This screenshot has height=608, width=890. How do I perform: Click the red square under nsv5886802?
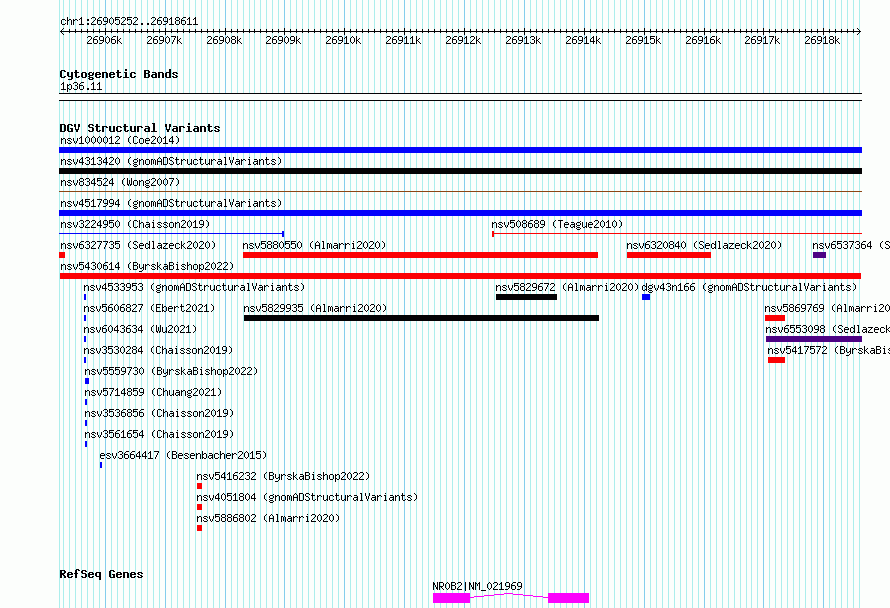click(199, 528)
